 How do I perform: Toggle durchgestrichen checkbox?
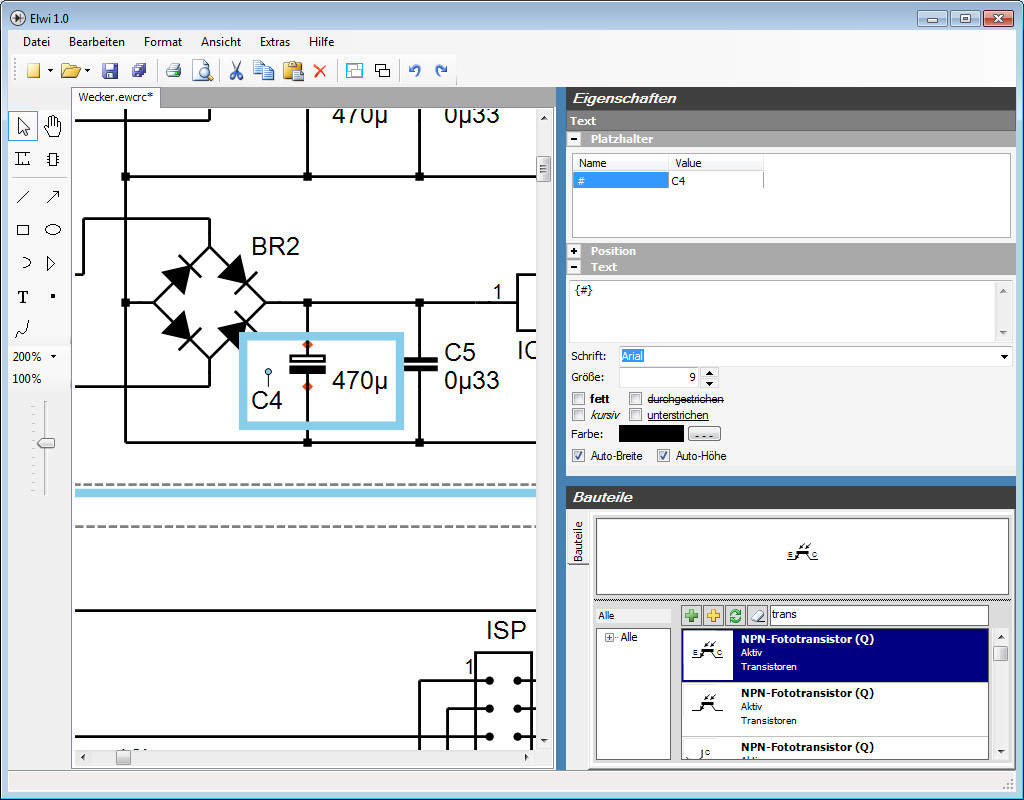[x=635, y=398]
